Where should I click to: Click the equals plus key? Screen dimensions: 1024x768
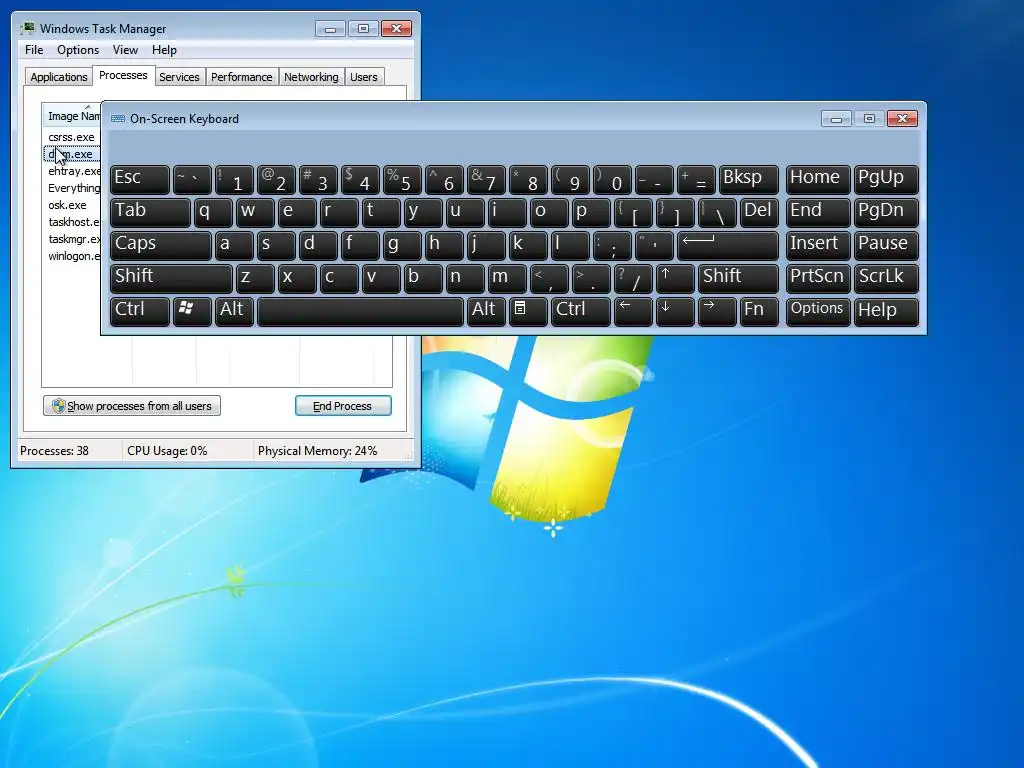click(x=696, y=179)
